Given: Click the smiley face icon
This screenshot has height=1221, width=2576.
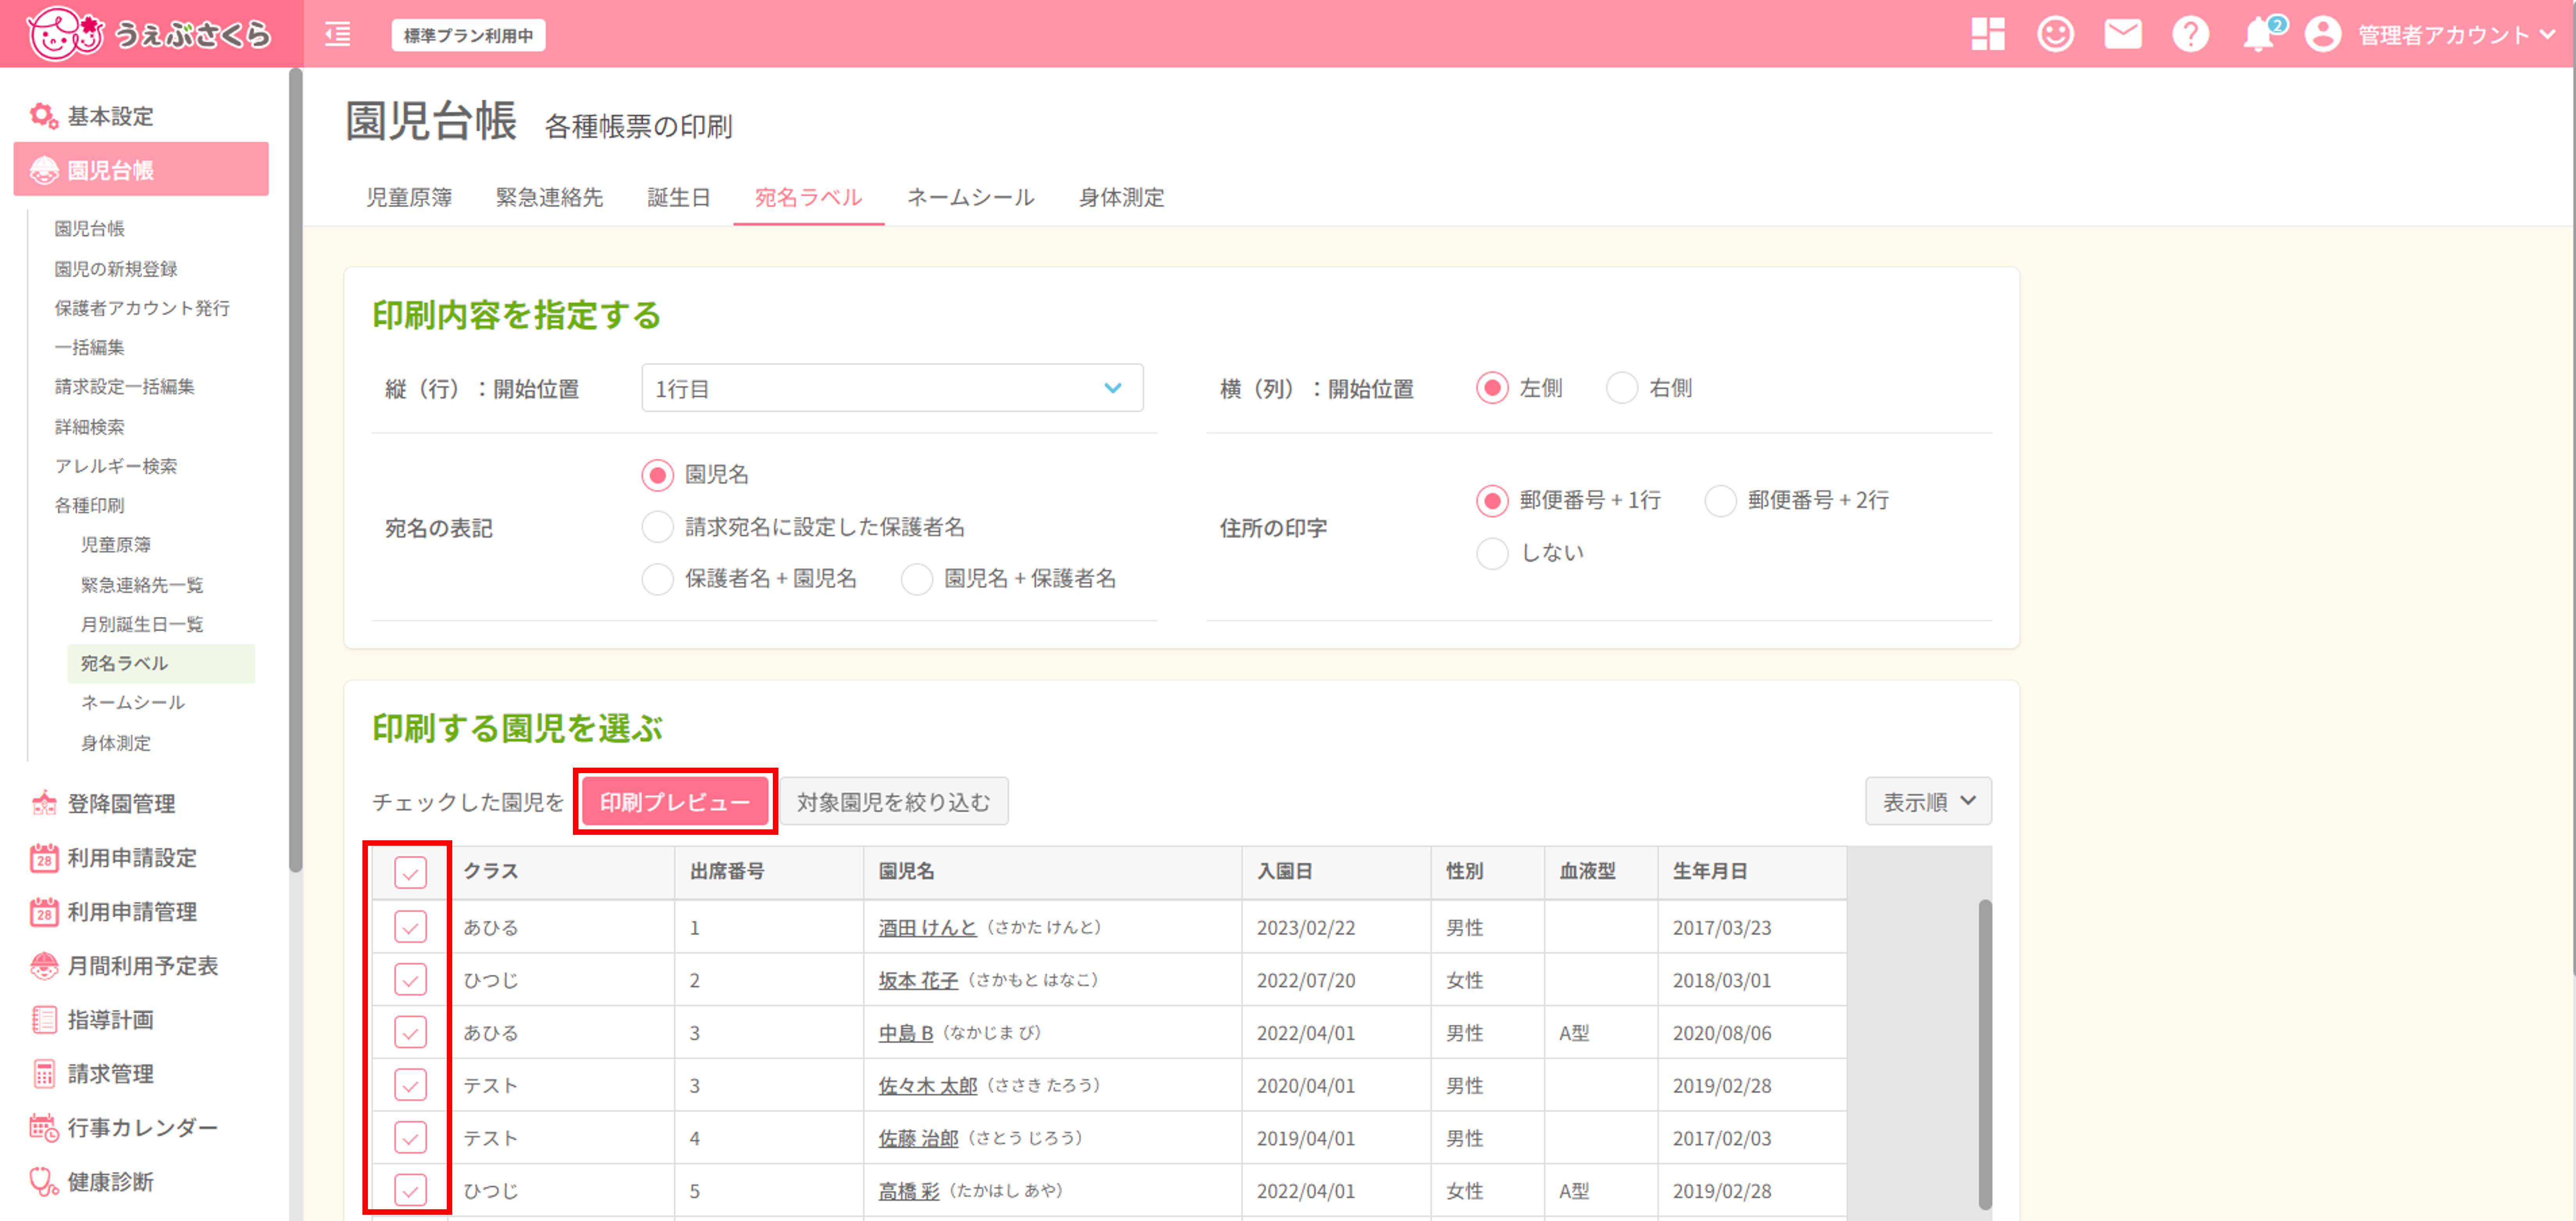Looking at the screenshot, I should coord(2055,34).
